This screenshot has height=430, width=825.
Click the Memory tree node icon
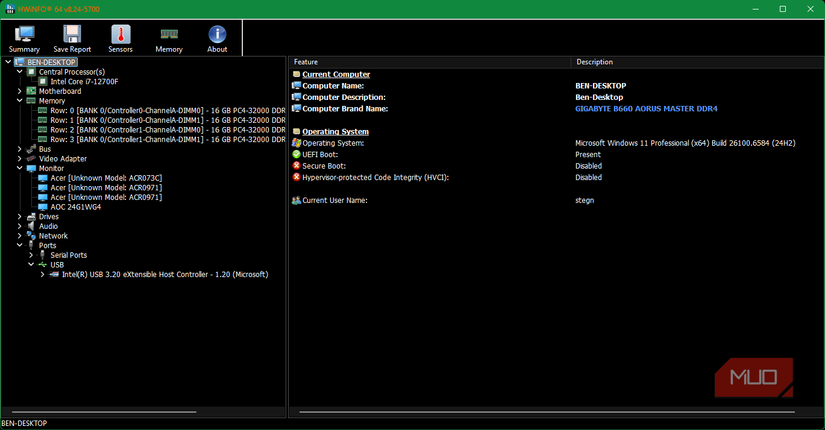tap(31, 101)
